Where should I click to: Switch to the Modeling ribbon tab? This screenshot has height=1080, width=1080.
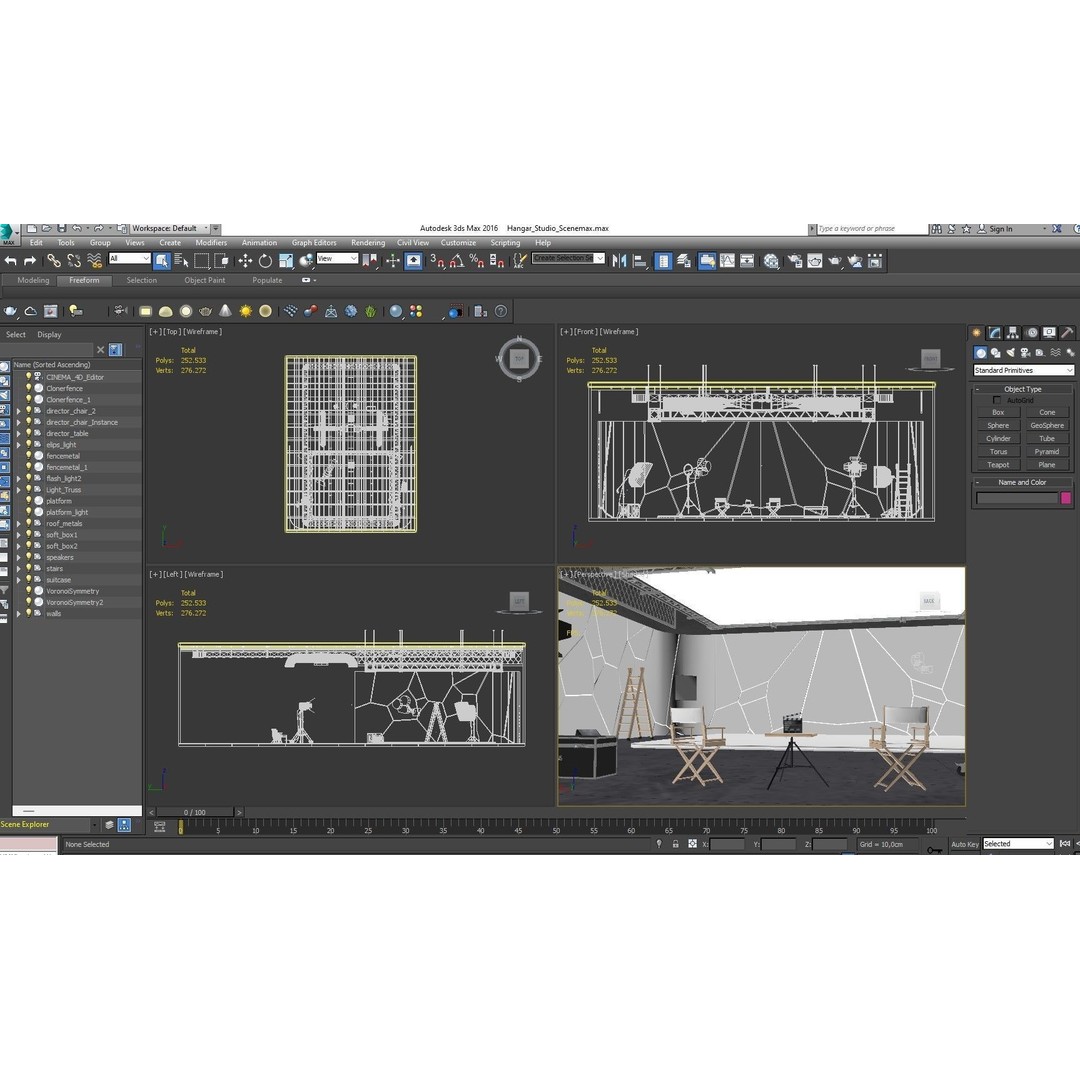point(33,280)
